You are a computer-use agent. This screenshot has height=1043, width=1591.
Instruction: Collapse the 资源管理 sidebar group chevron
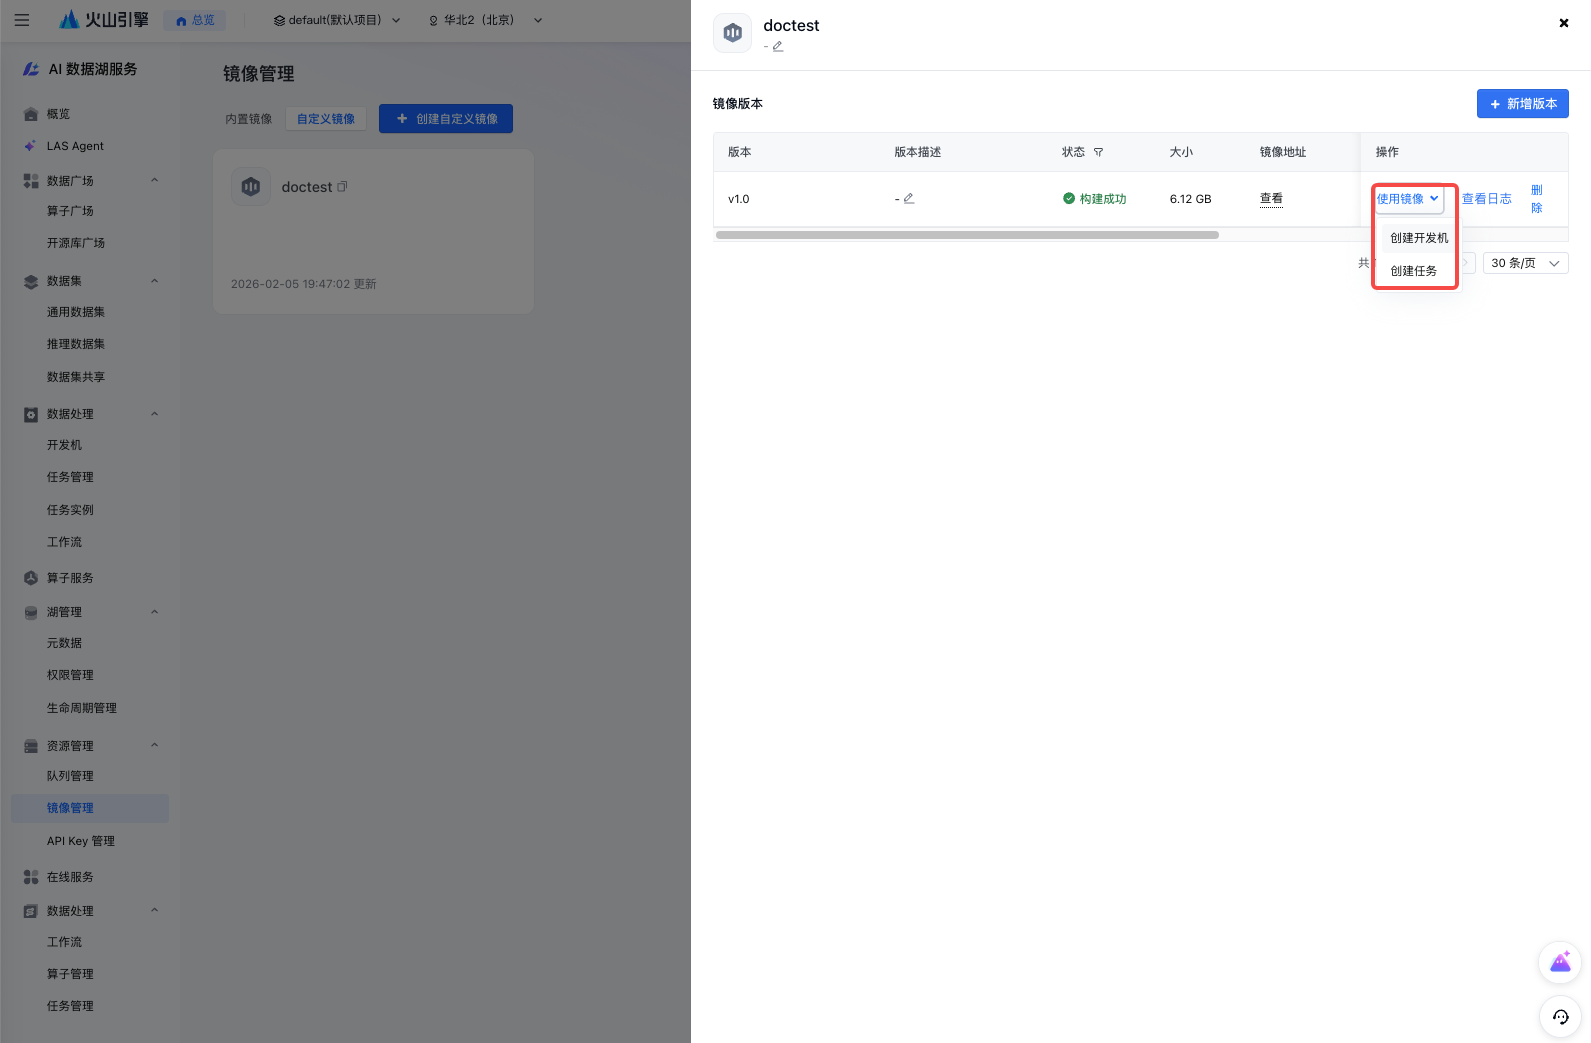[x=155, y=745]
